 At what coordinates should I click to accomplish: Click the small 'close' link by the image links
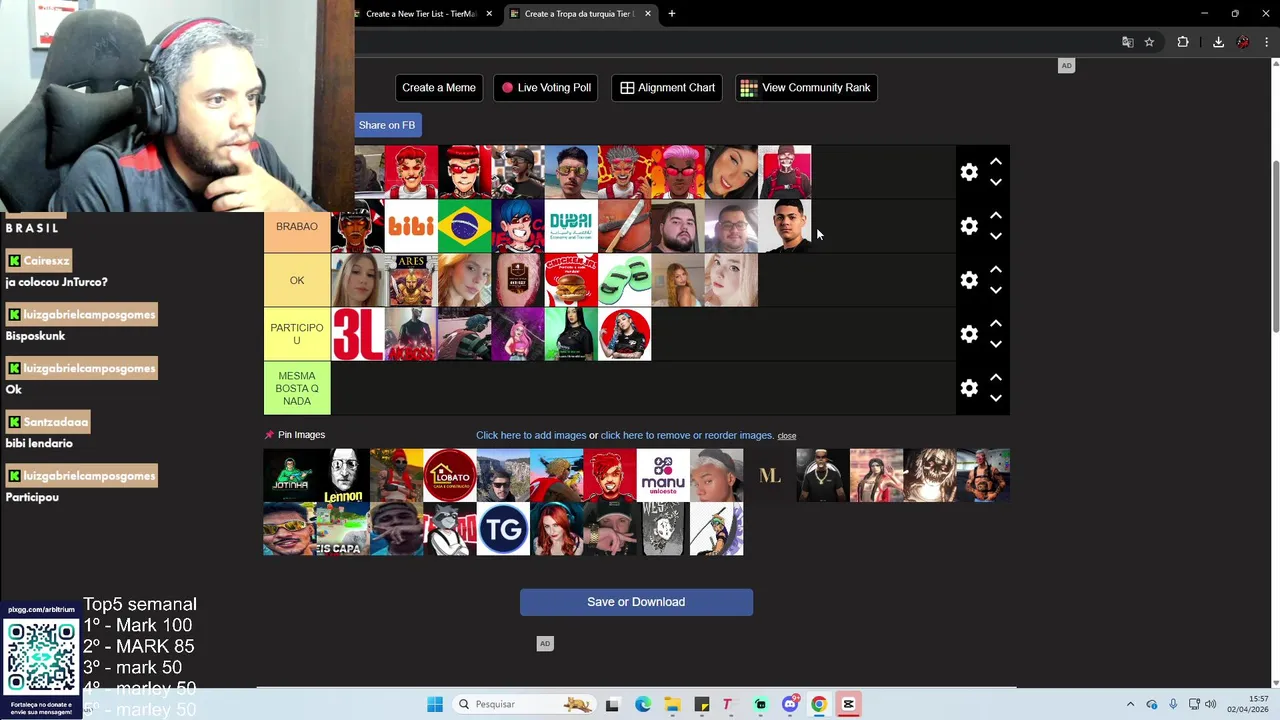(787, 436)
